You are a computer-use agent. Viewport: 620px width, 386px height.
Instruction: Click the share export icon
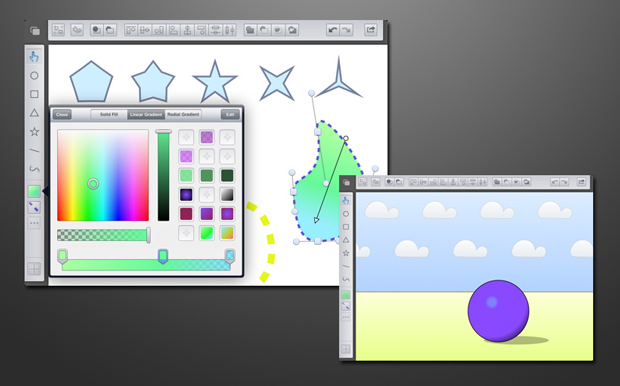pyautogui.click(x=370, y=30)
